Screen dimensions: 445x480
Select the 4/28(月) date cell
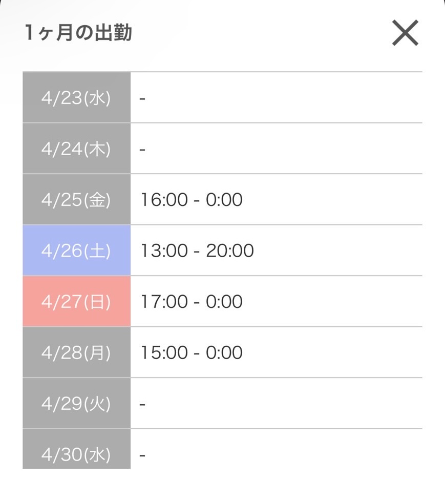pos(77,352)
